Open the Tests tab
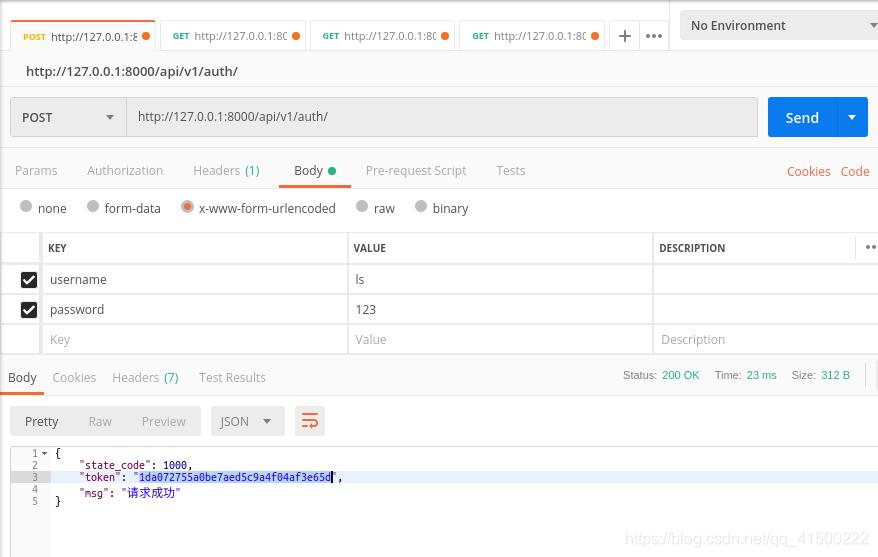 click(x=511, y=171)
